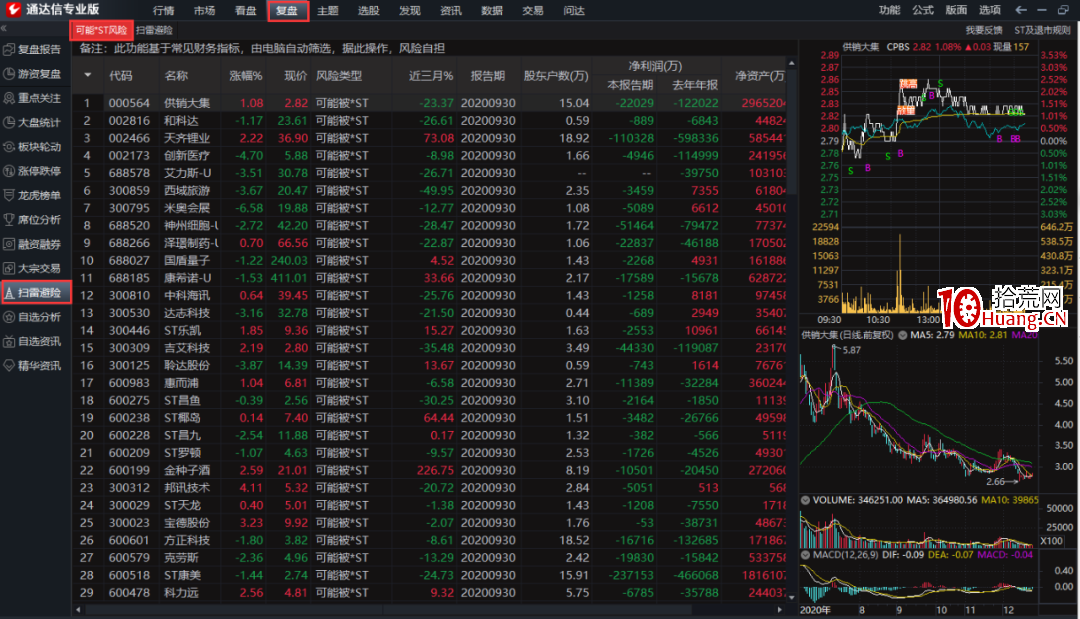Sort by the 风险类型 column header

point(339,75)
